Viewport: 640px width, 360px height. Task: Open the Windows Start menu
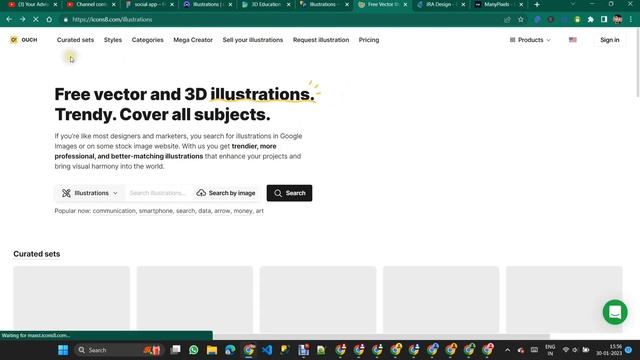point(63,350)
